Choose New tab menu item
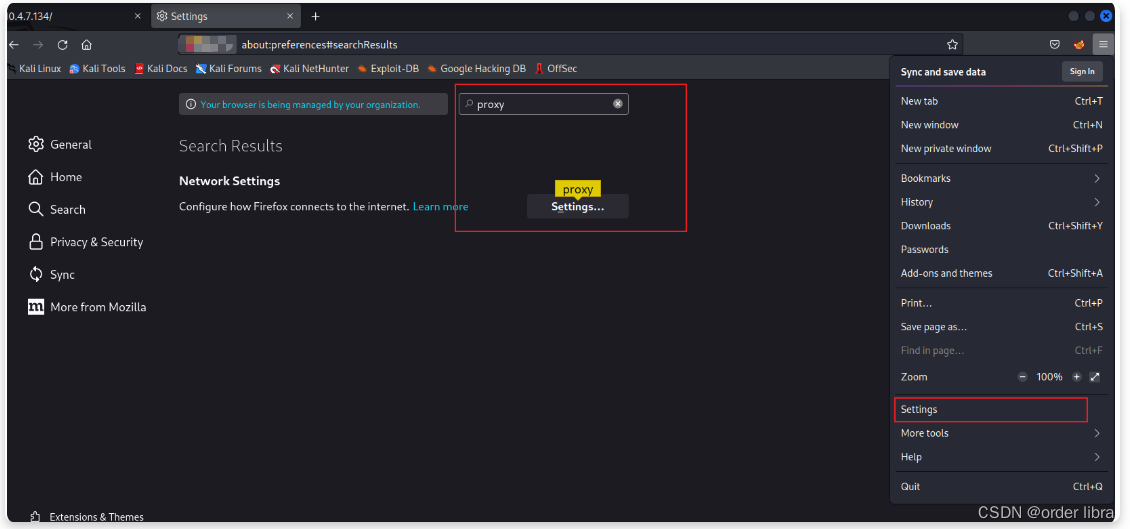Screen dimensions: 1130x529 click(x=1002, y=101)
